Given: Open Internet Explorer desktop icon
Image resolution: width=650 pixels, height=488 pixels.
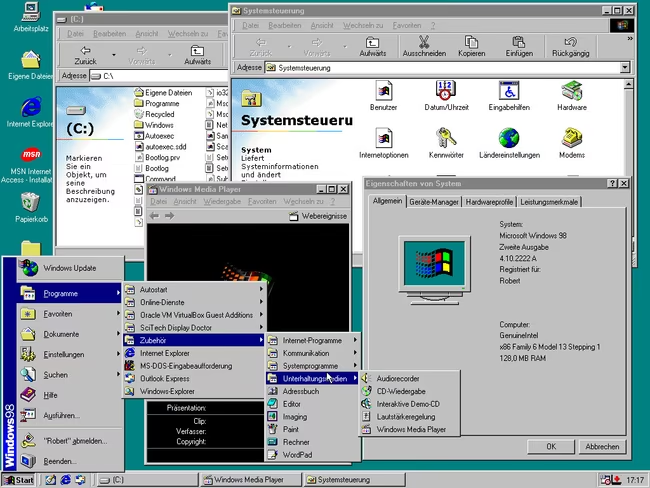Looking at the screenshot, I should pos(30,112).
